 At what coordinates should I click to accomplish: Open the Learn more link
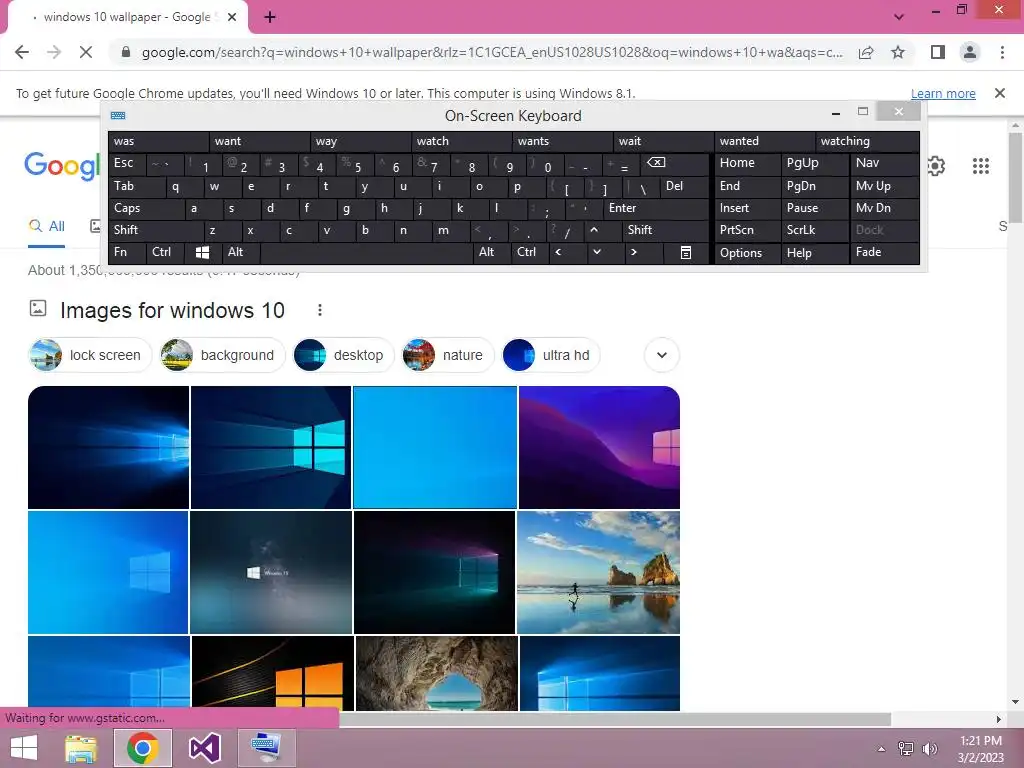coord(943,93)
